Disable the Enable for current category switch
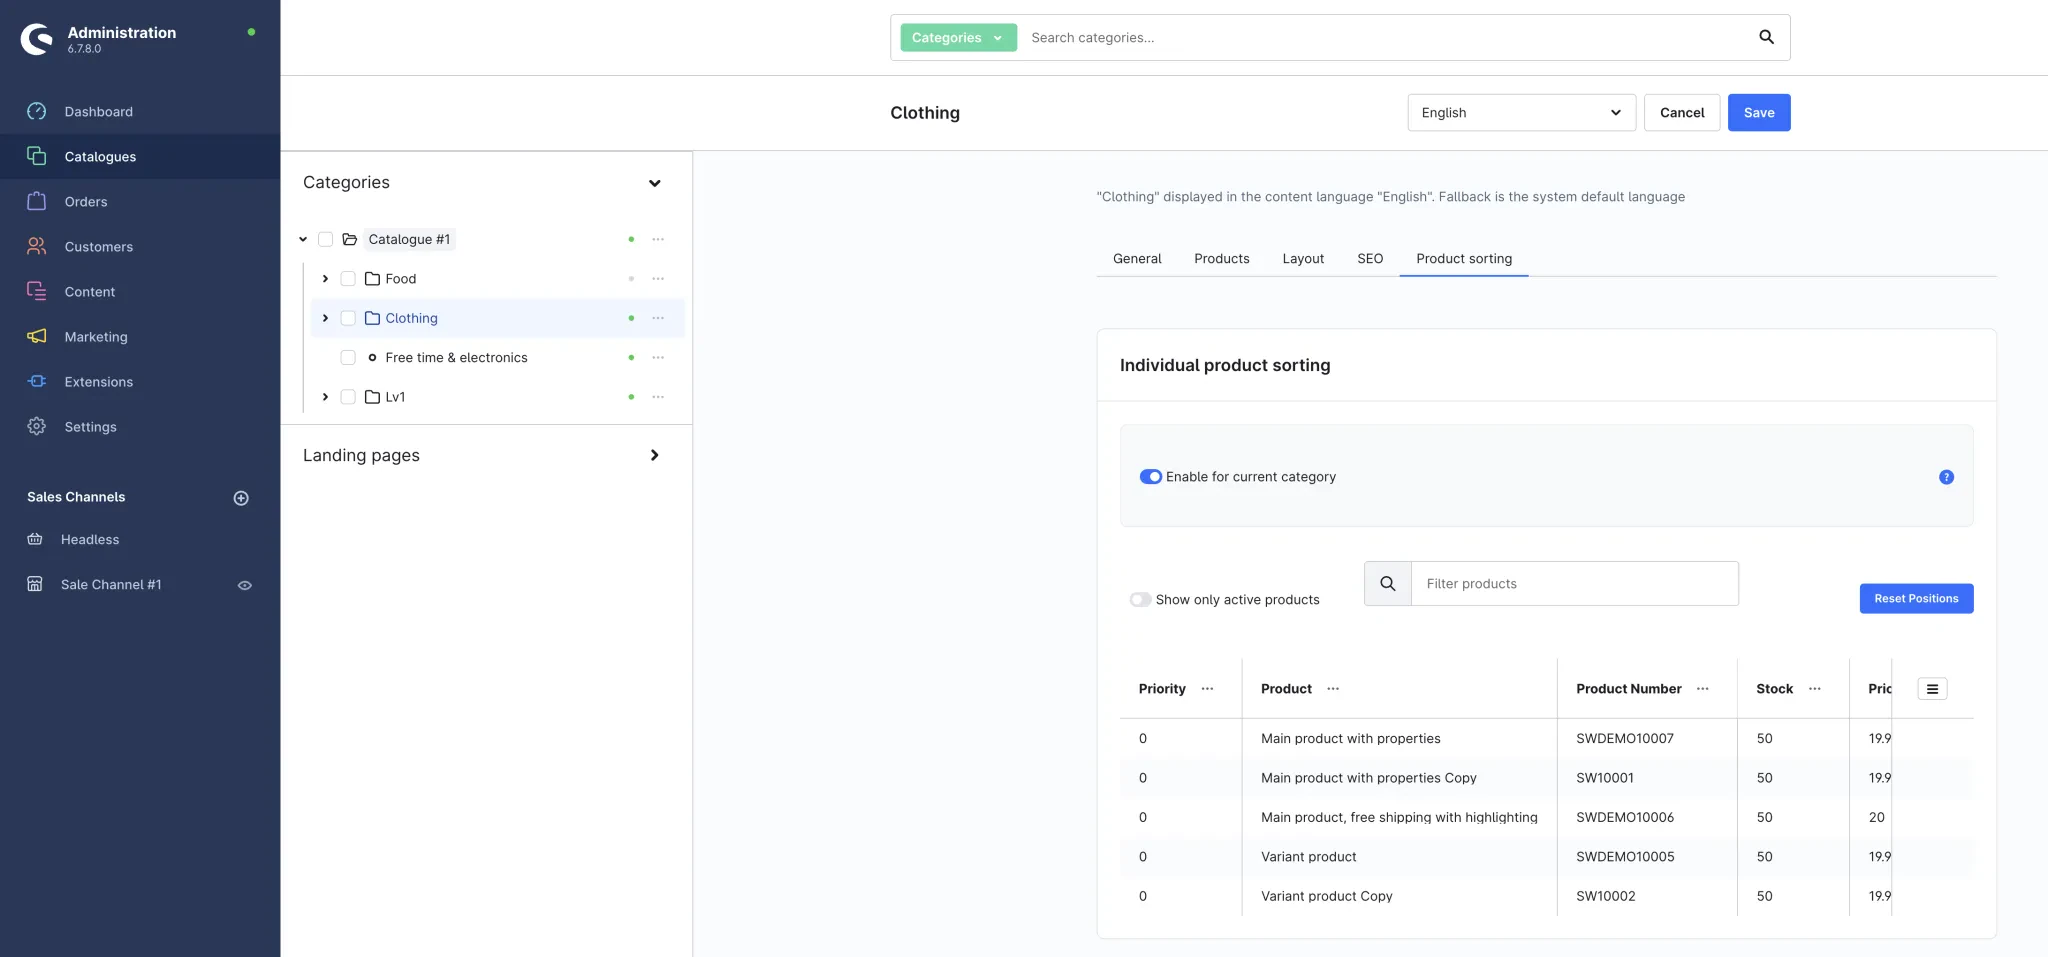The height and width of the screenshot is (957, 2048). click(x=1150, y=477)
